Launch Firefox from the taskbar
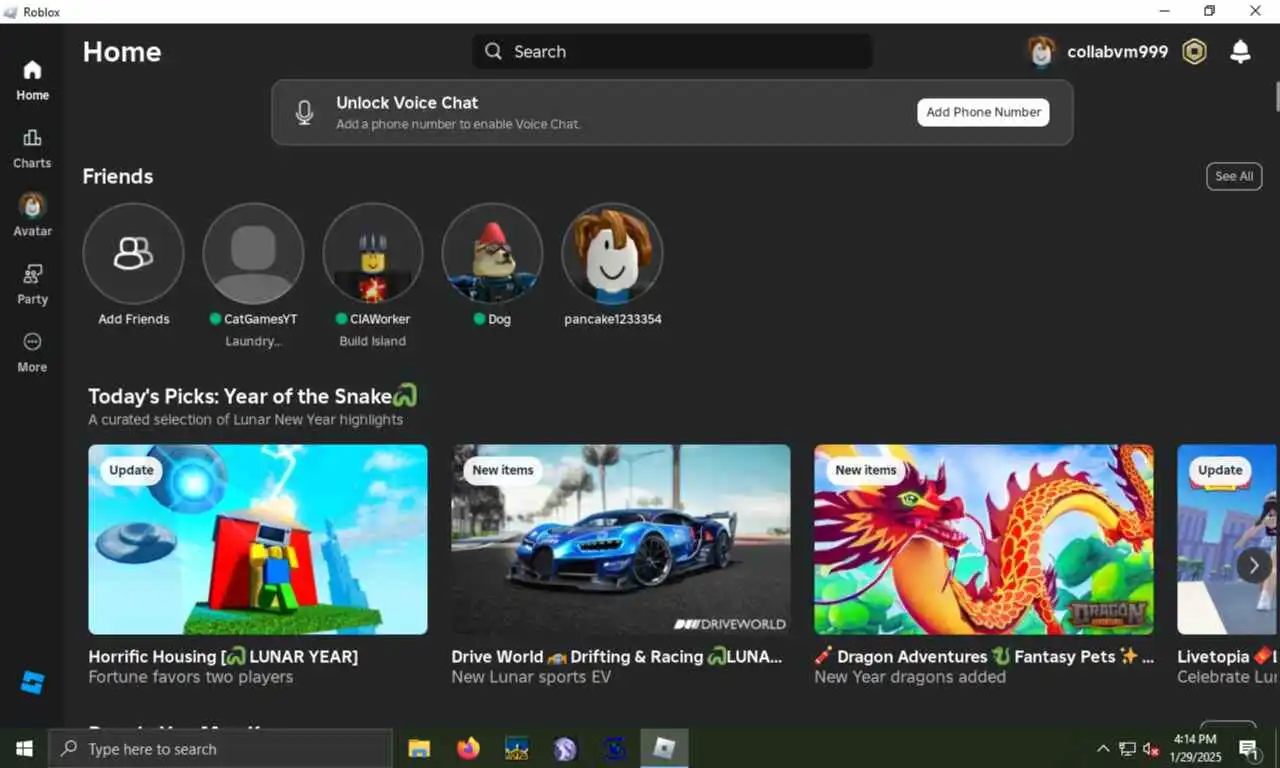Viewport: 1280px width, 768px height. point(468,748)
